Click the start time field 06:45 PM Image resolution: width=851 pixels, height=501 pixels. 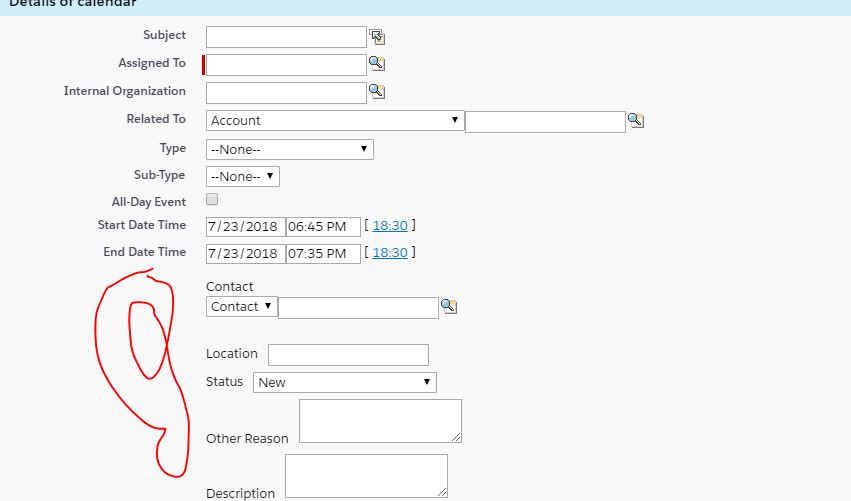323,227
